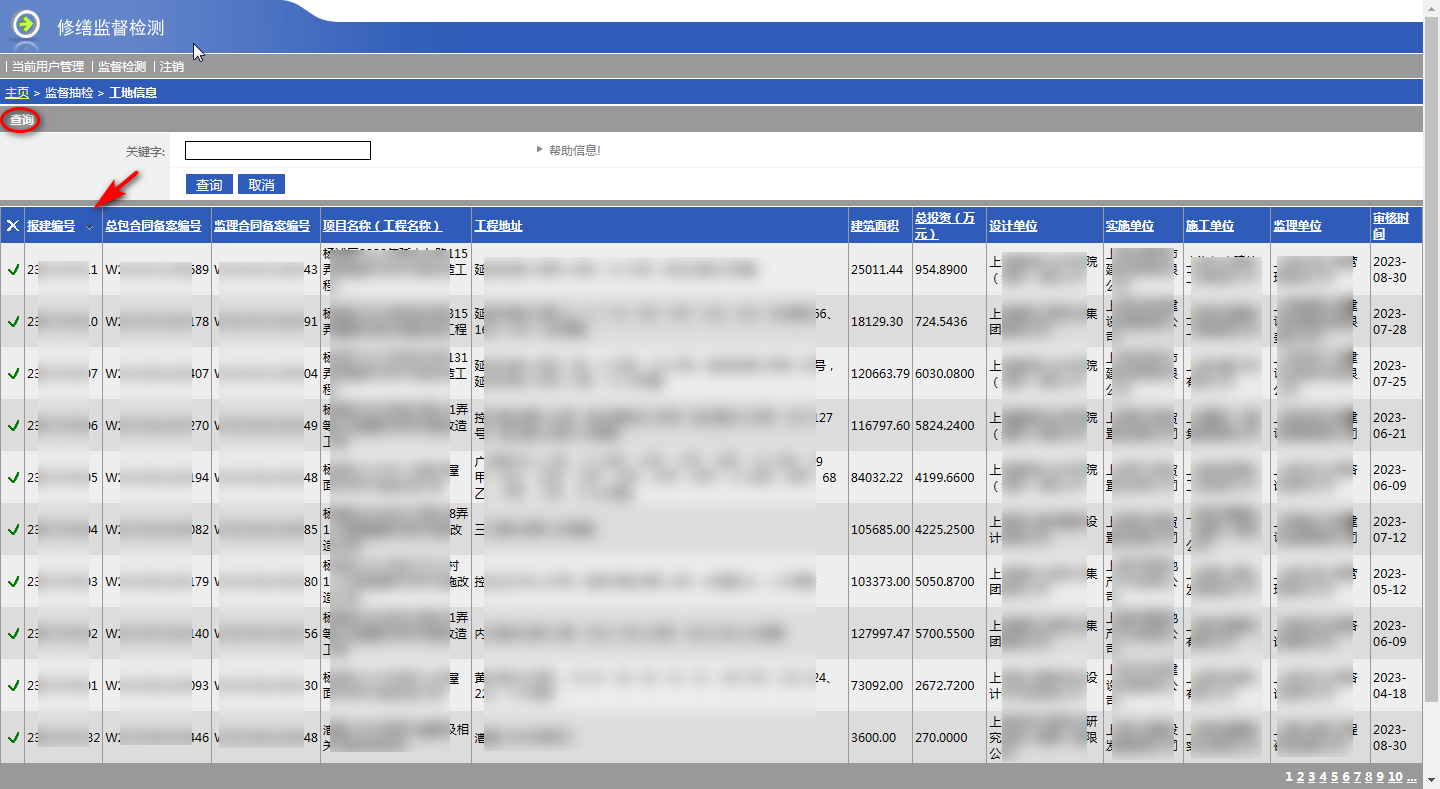The height and width of the screenshot is (789, 1440).
Task: Select checkmark of row with area 18129.30
Action: click(13, 322)
